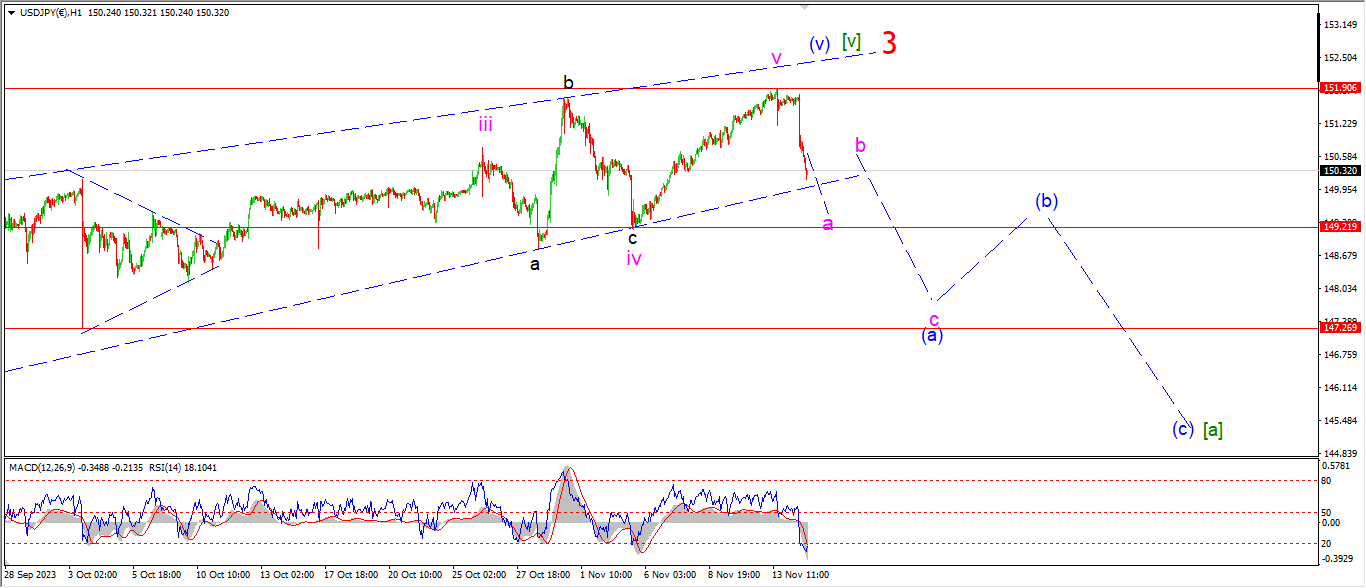Select the blue (c) label at bottom right

point(1182,430)
